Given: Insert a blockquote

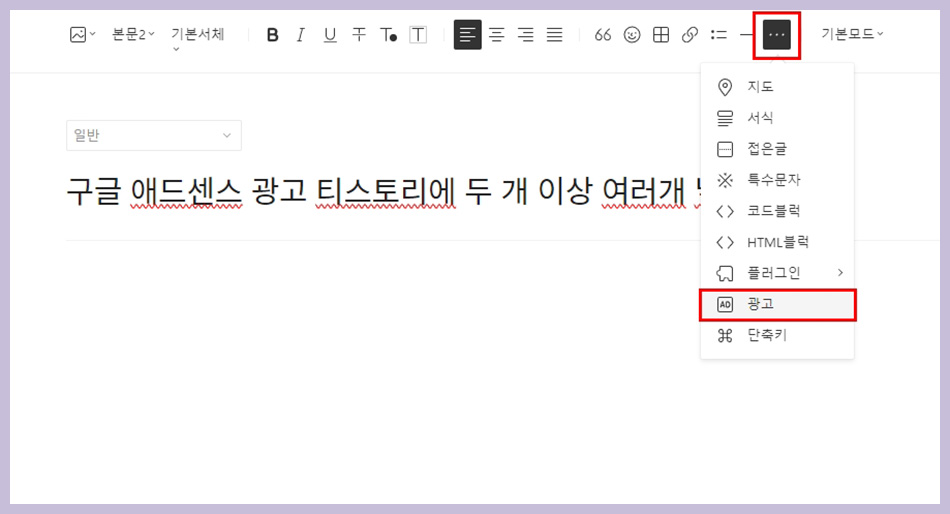Looking at the screenshot, I should tap(603, 35).
